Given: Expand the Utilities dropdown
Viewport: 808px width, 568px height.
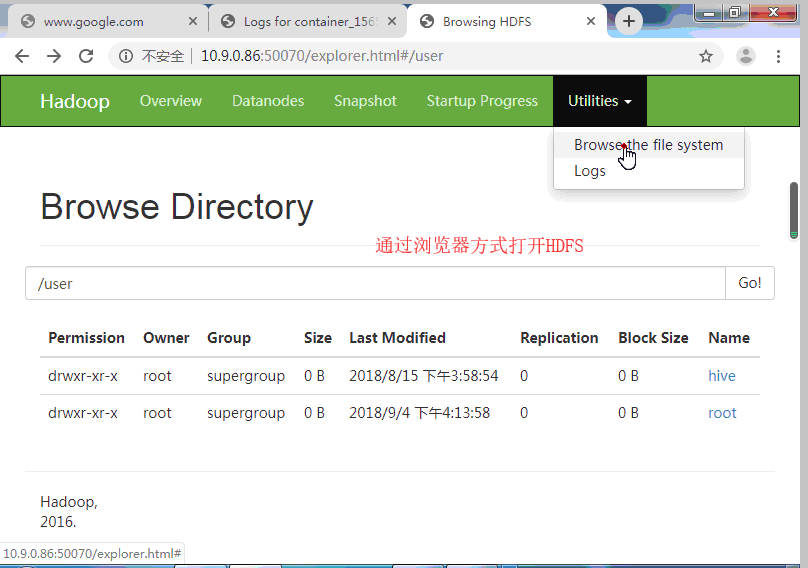Looking at the screenshot, I should tap(599, 101).
